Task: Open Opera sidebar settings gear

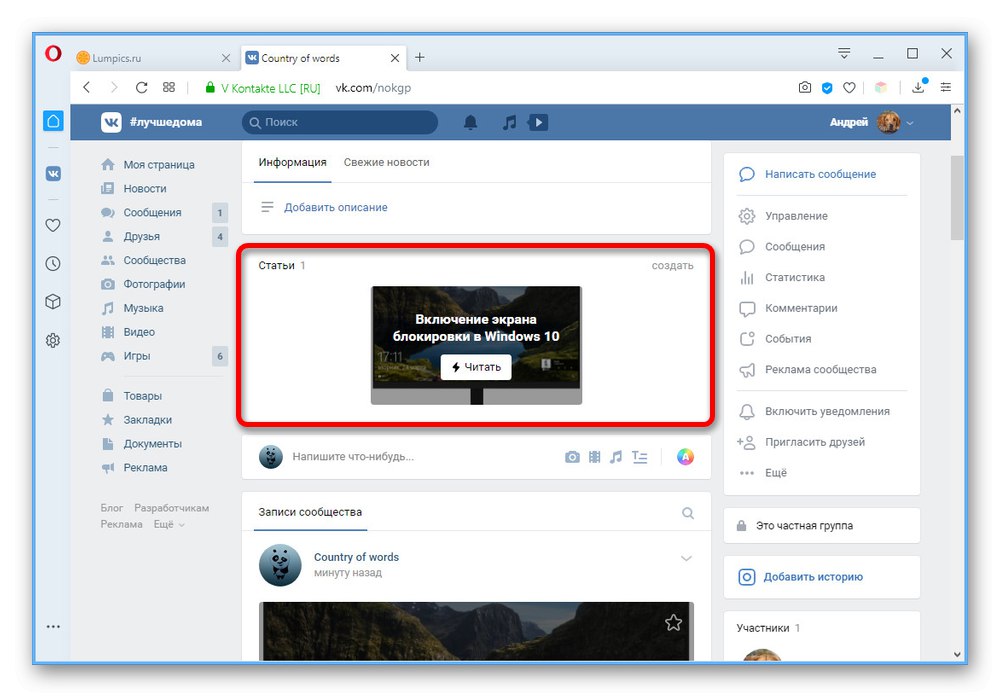Action: (x=53, y=341)
